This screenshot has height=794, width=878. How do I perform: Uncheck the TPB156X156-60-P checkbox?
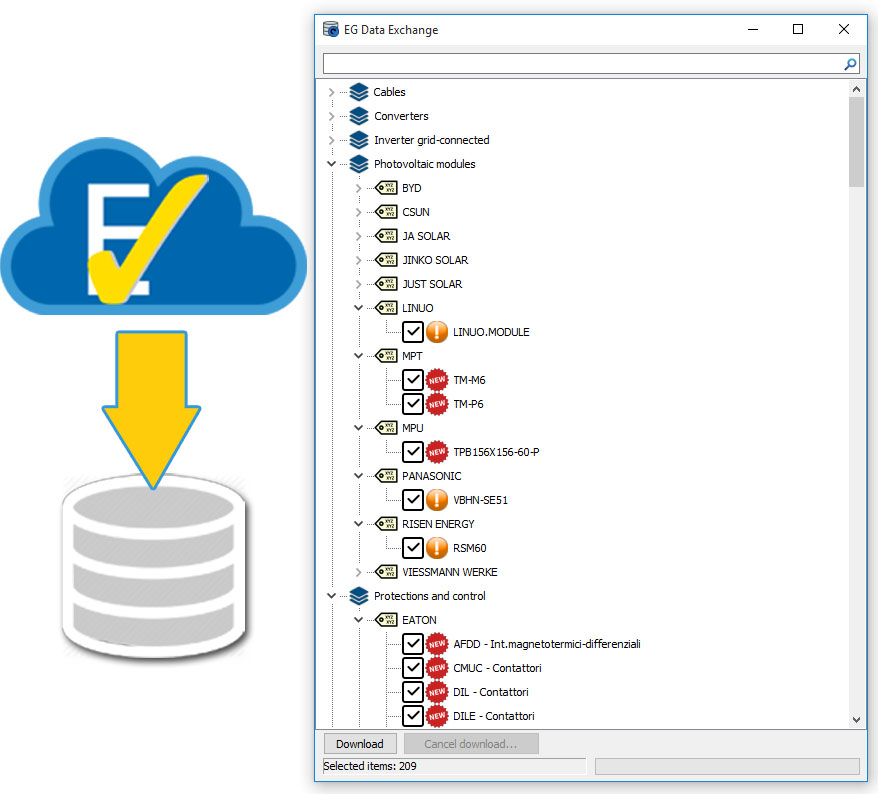(413, 452)
